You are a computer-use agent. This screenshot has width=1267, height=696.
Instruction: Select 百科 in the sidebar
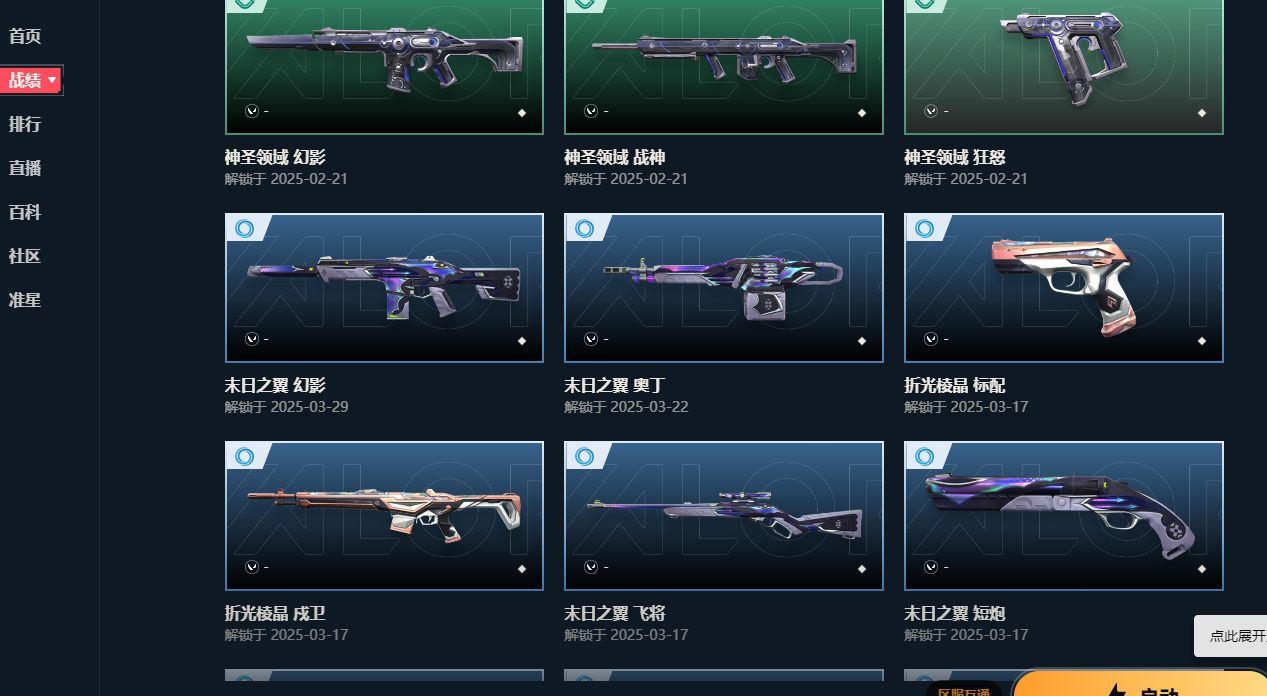[x=25, y=212]
